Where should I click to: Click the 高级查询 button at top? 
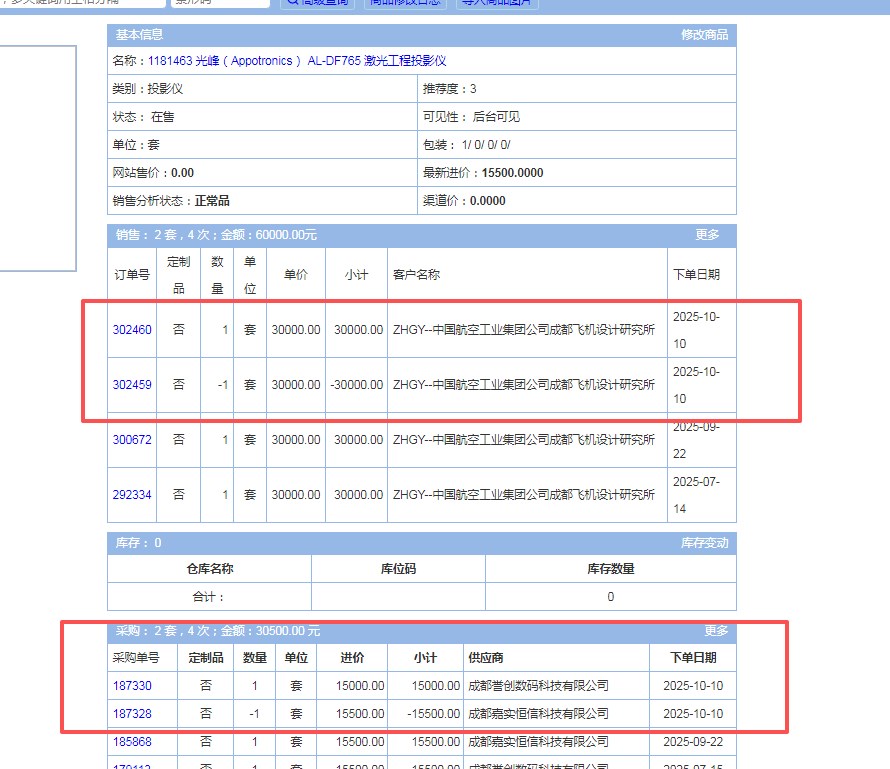[317, 3]
